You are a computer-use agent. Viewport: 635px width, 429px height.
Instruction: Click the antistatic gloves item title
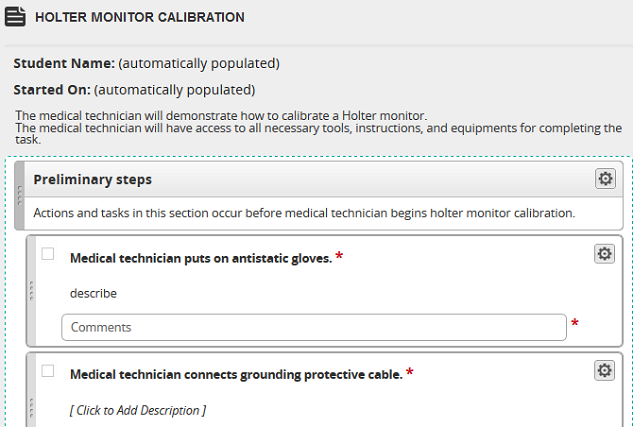pos(201,258)
